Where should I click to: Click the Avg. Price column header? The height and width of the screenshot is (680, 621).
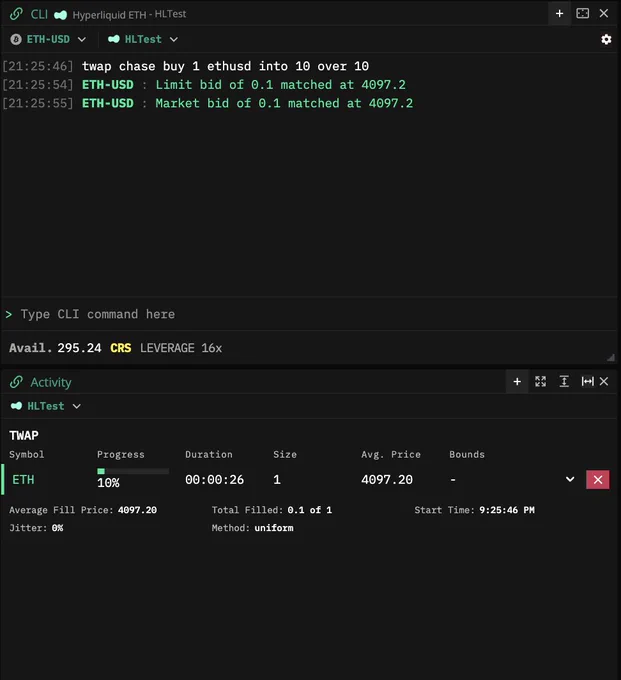pos(391,454)
